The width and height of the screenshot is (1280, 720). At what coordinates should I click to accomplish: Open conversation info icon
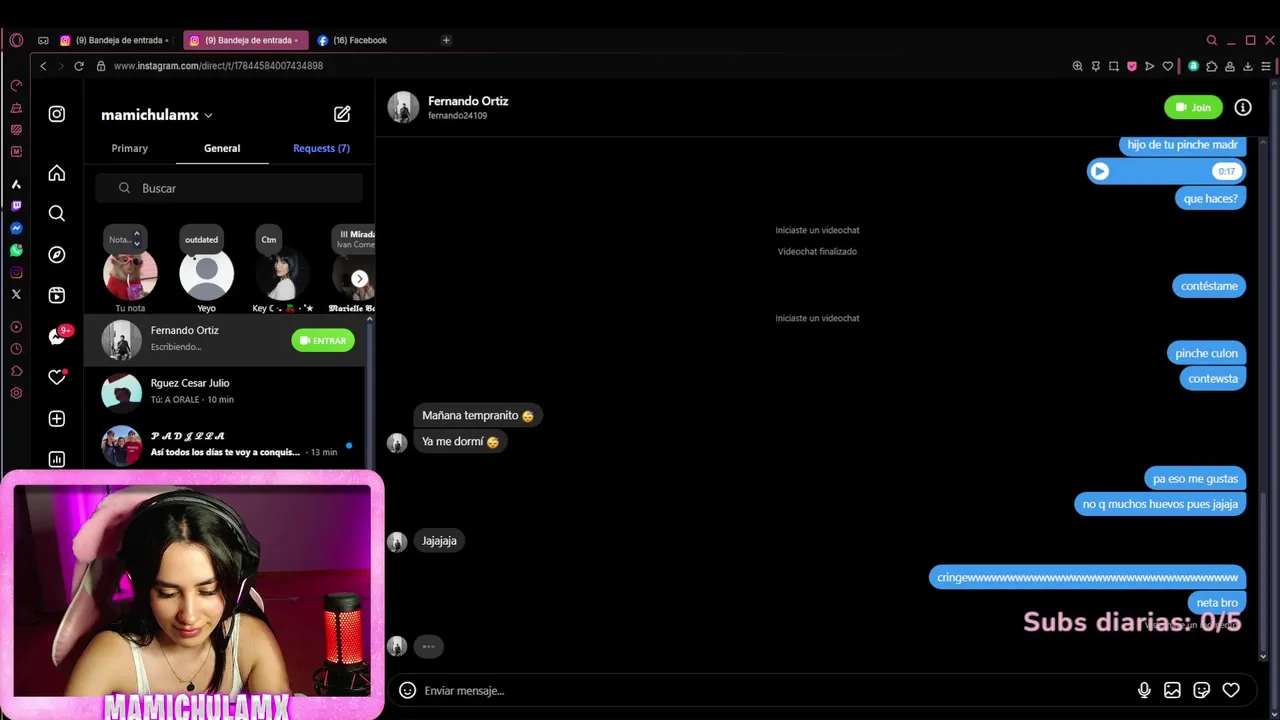1243,107
